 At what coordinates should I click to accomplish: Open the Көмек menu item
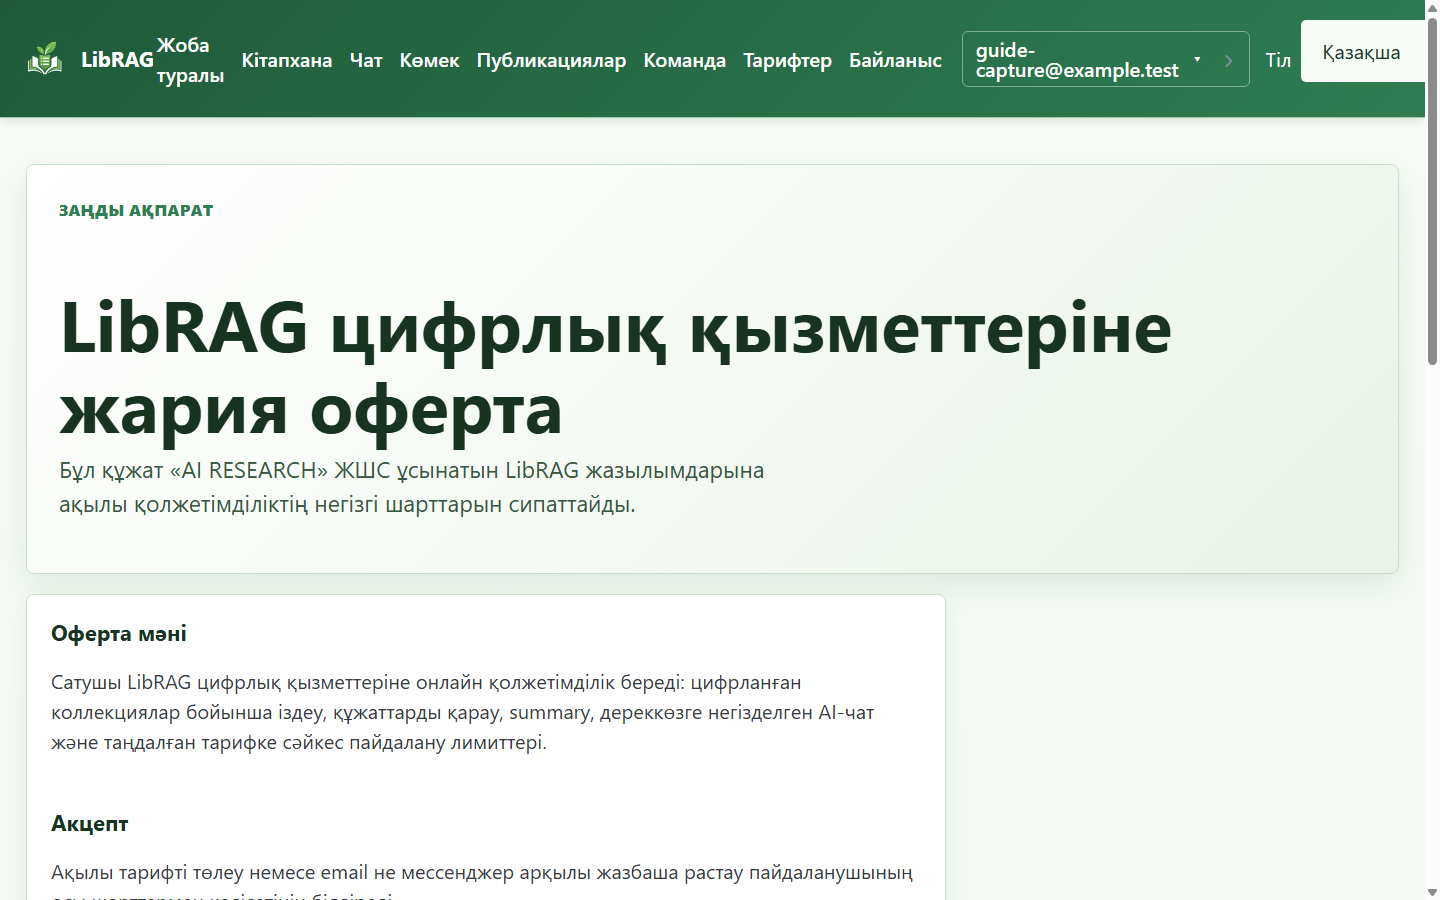click(430, 60)
